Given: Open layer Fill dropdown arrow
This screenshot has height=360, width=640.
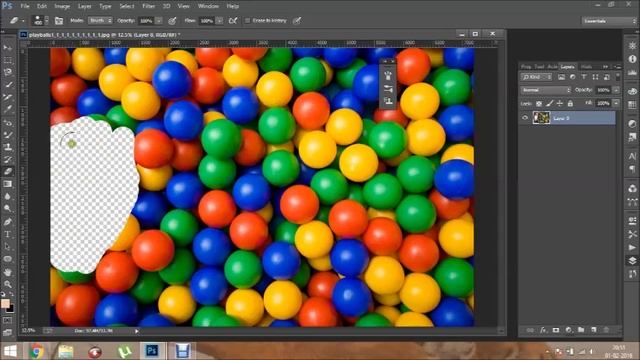Looking at the screenshot, I should click(x=616, y=104).
